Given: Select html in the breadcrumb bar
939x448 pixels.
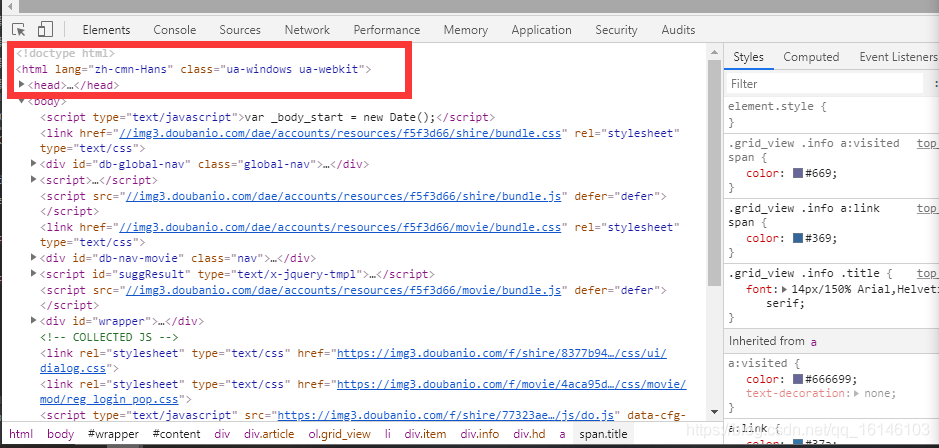Looking at the screenshot, I should pyautogui.click(x=21, y=434).
